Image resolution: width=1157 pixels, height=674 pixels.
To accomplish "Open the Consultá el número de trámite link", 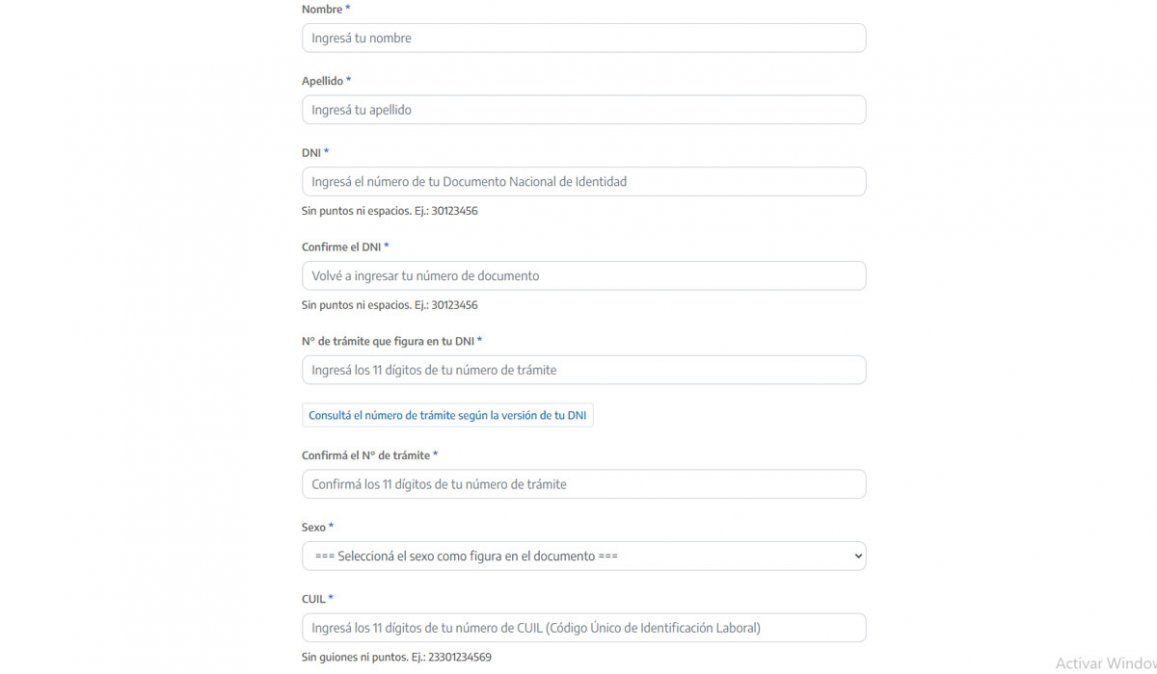I will [x=447, y=416].
